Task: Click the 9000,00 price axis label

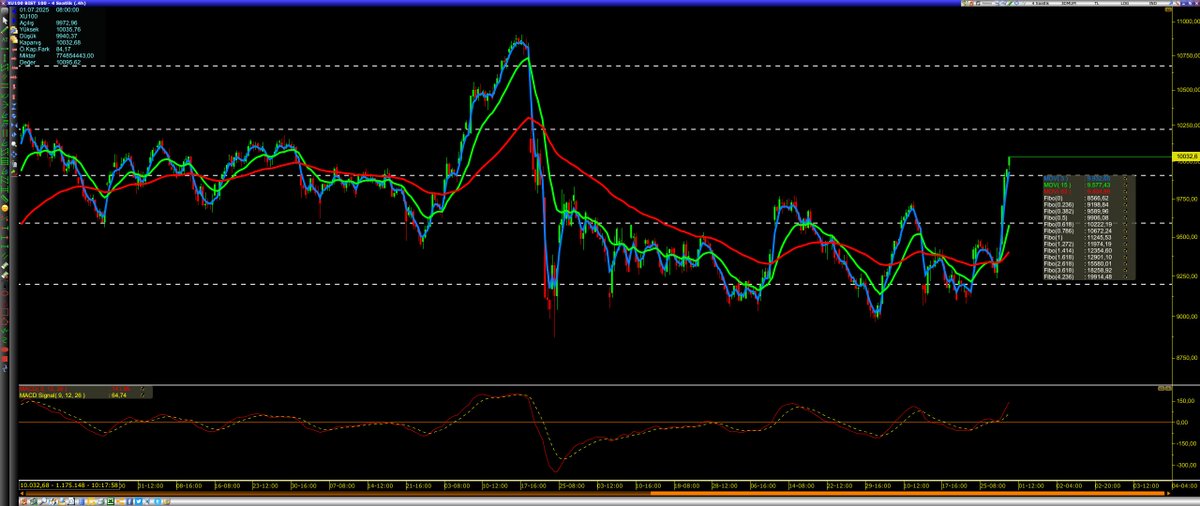Action: point(1188,316)
